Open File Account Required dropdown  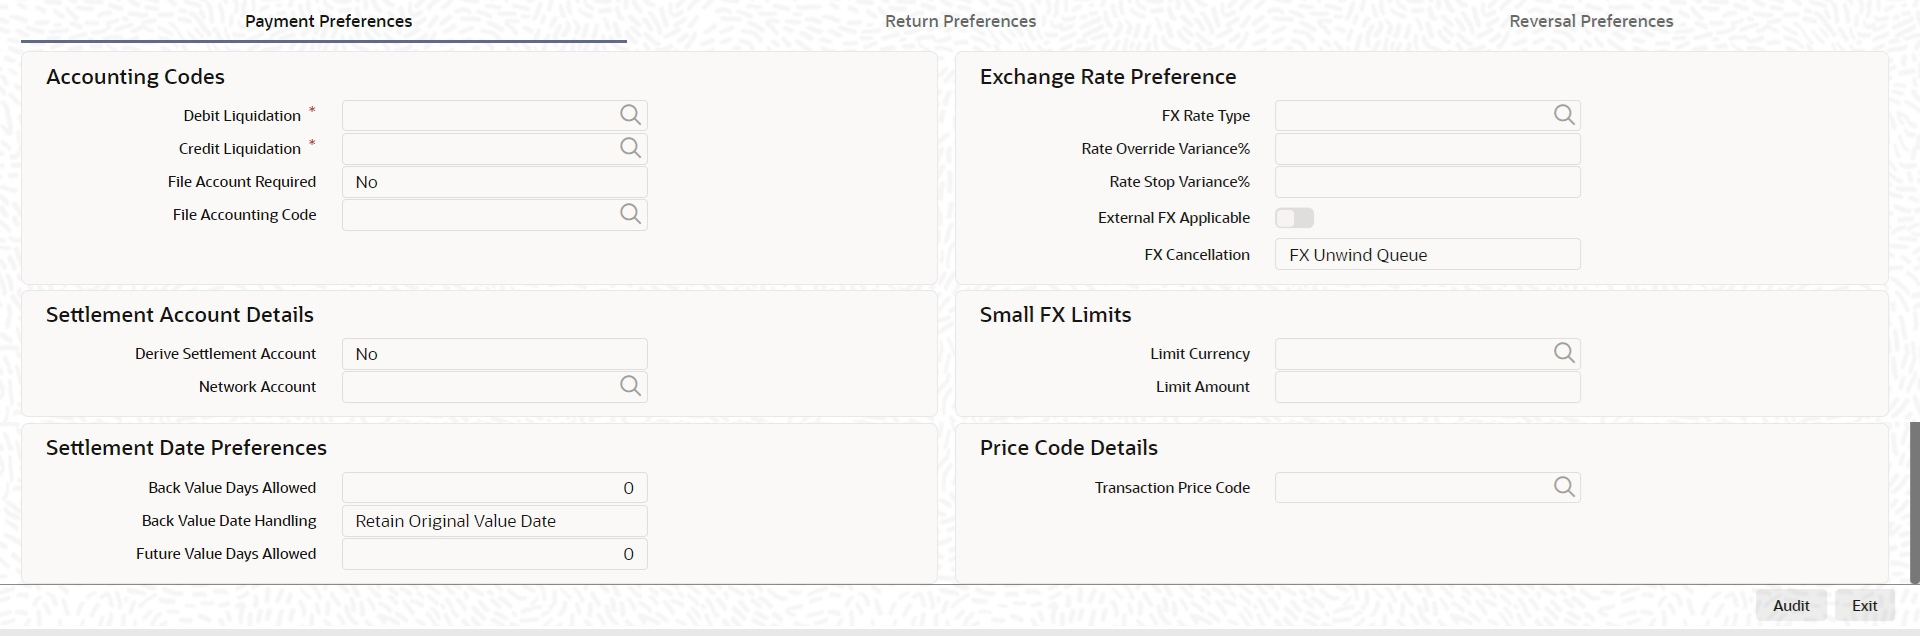tap(494, 182)
